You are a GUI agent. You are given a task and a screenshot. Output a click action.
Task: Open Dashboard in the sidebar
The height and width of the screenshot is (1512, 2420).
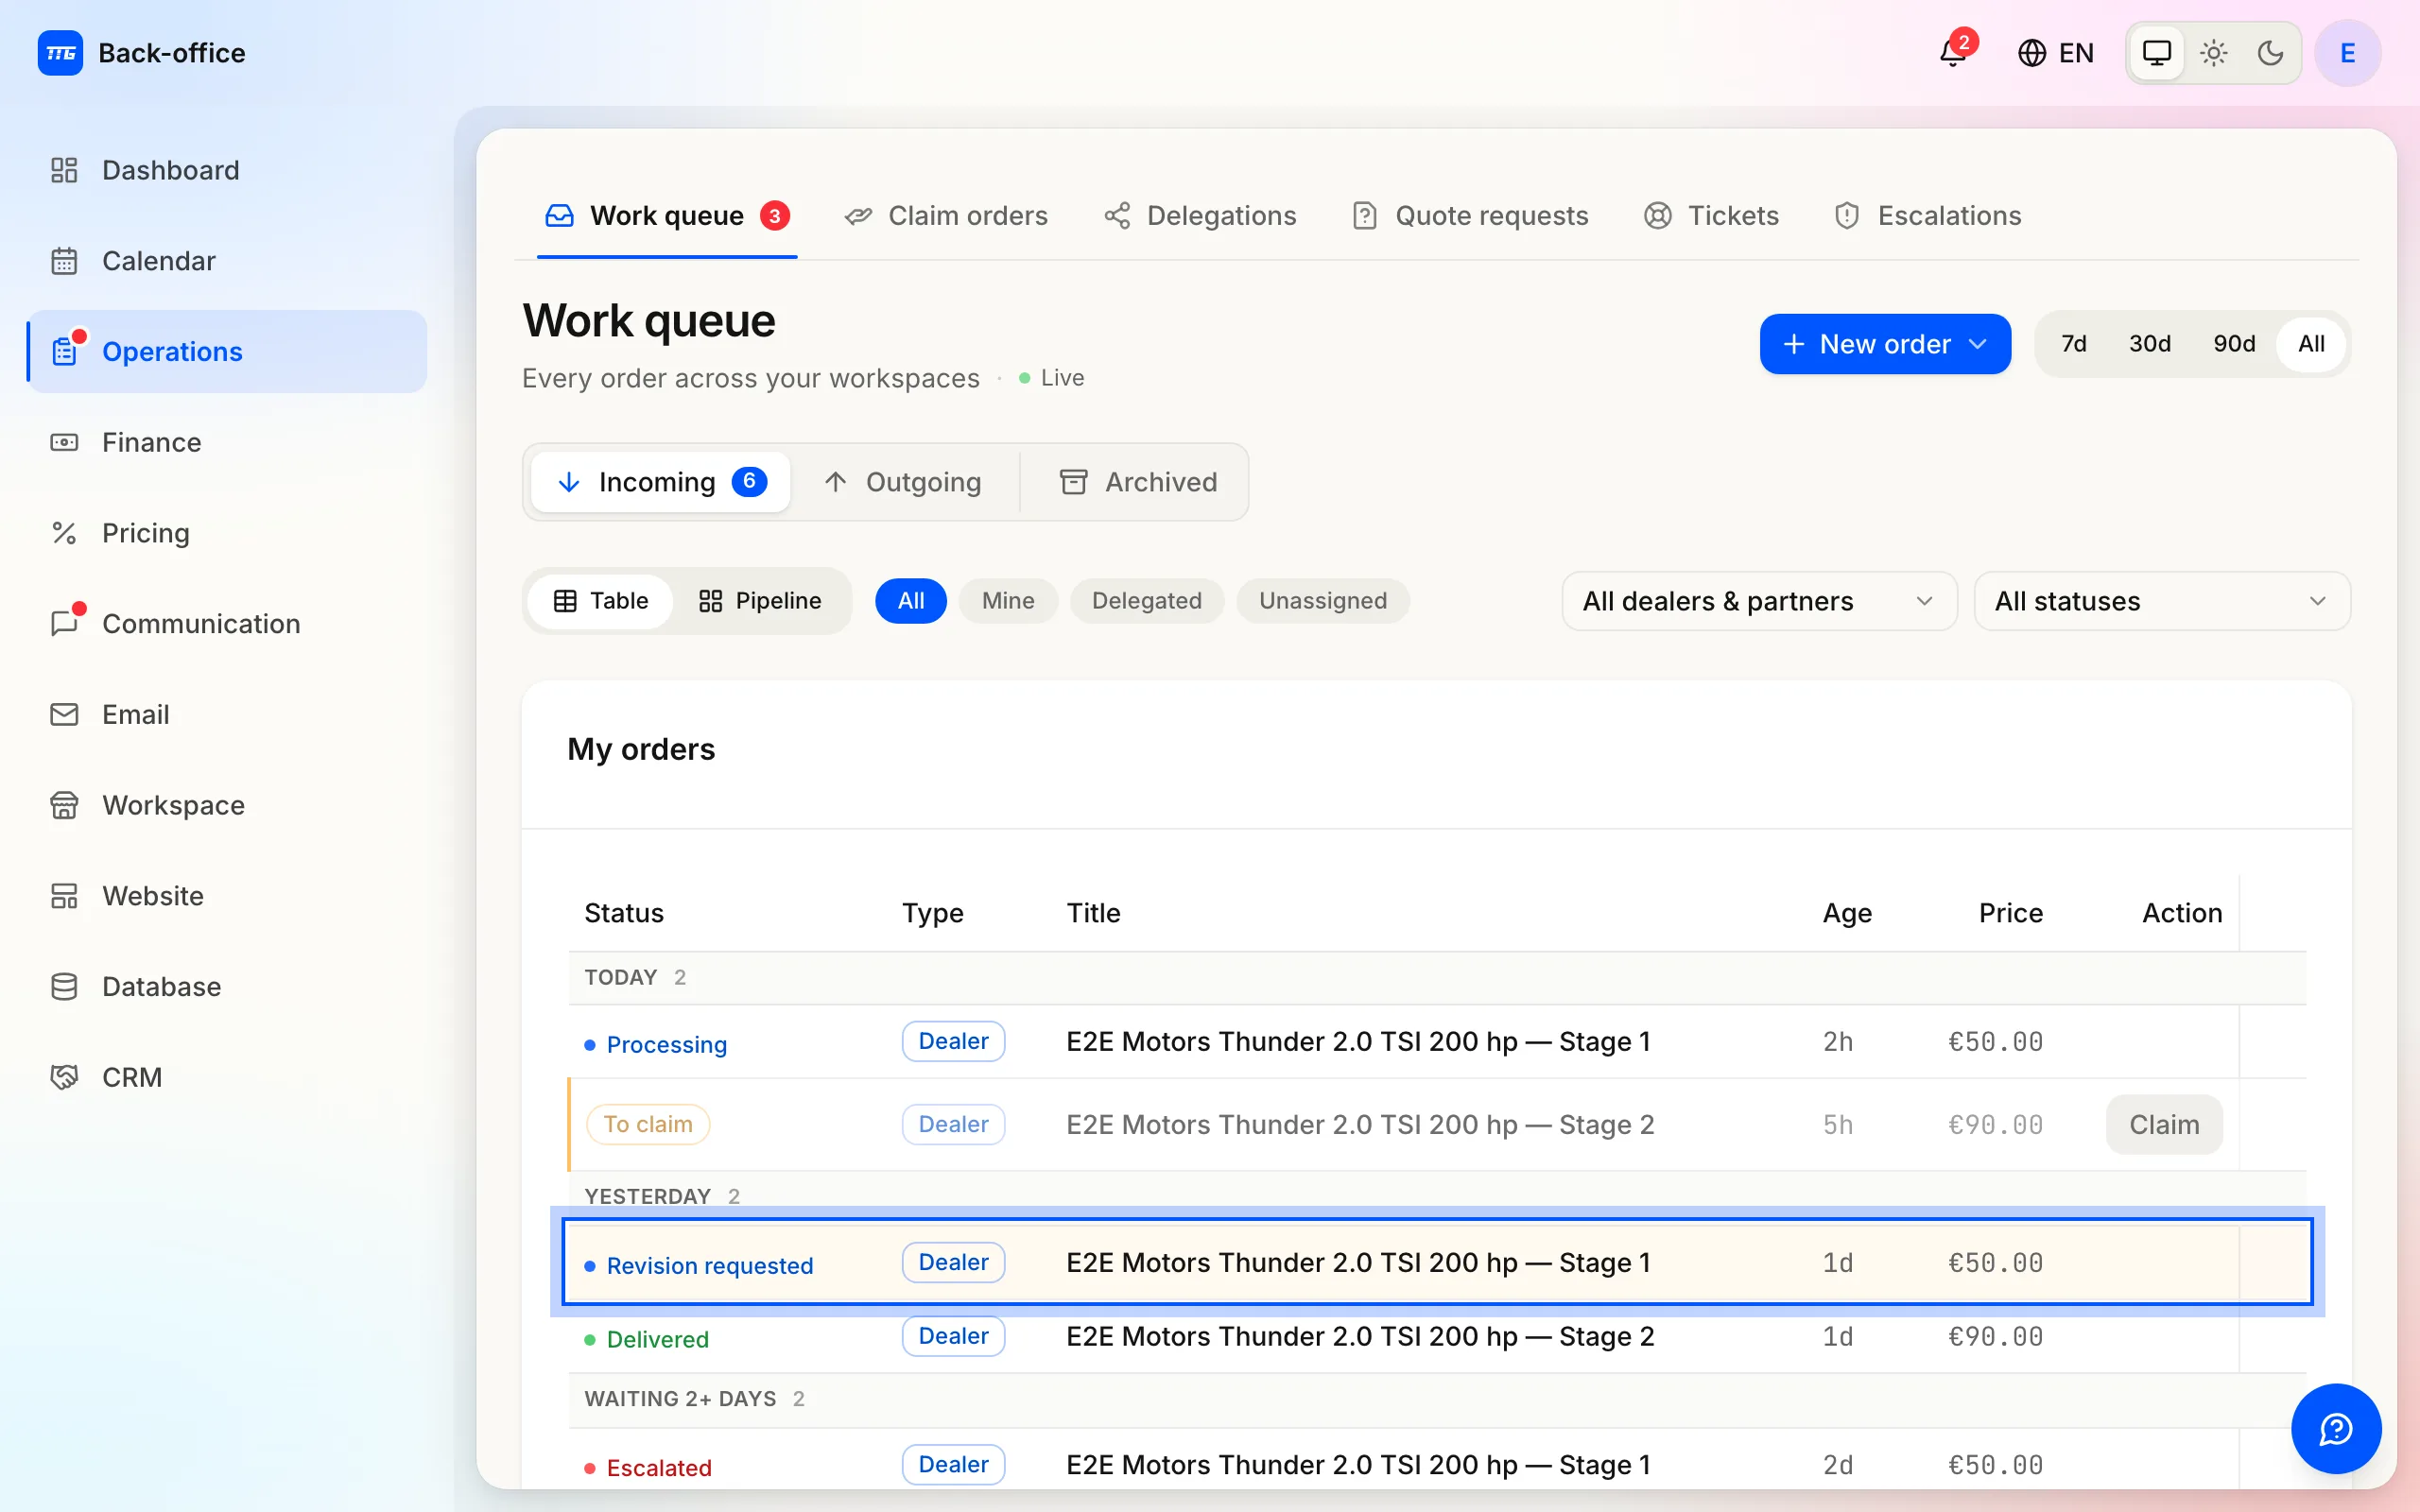pyautogui.click(x=227, y=170)
